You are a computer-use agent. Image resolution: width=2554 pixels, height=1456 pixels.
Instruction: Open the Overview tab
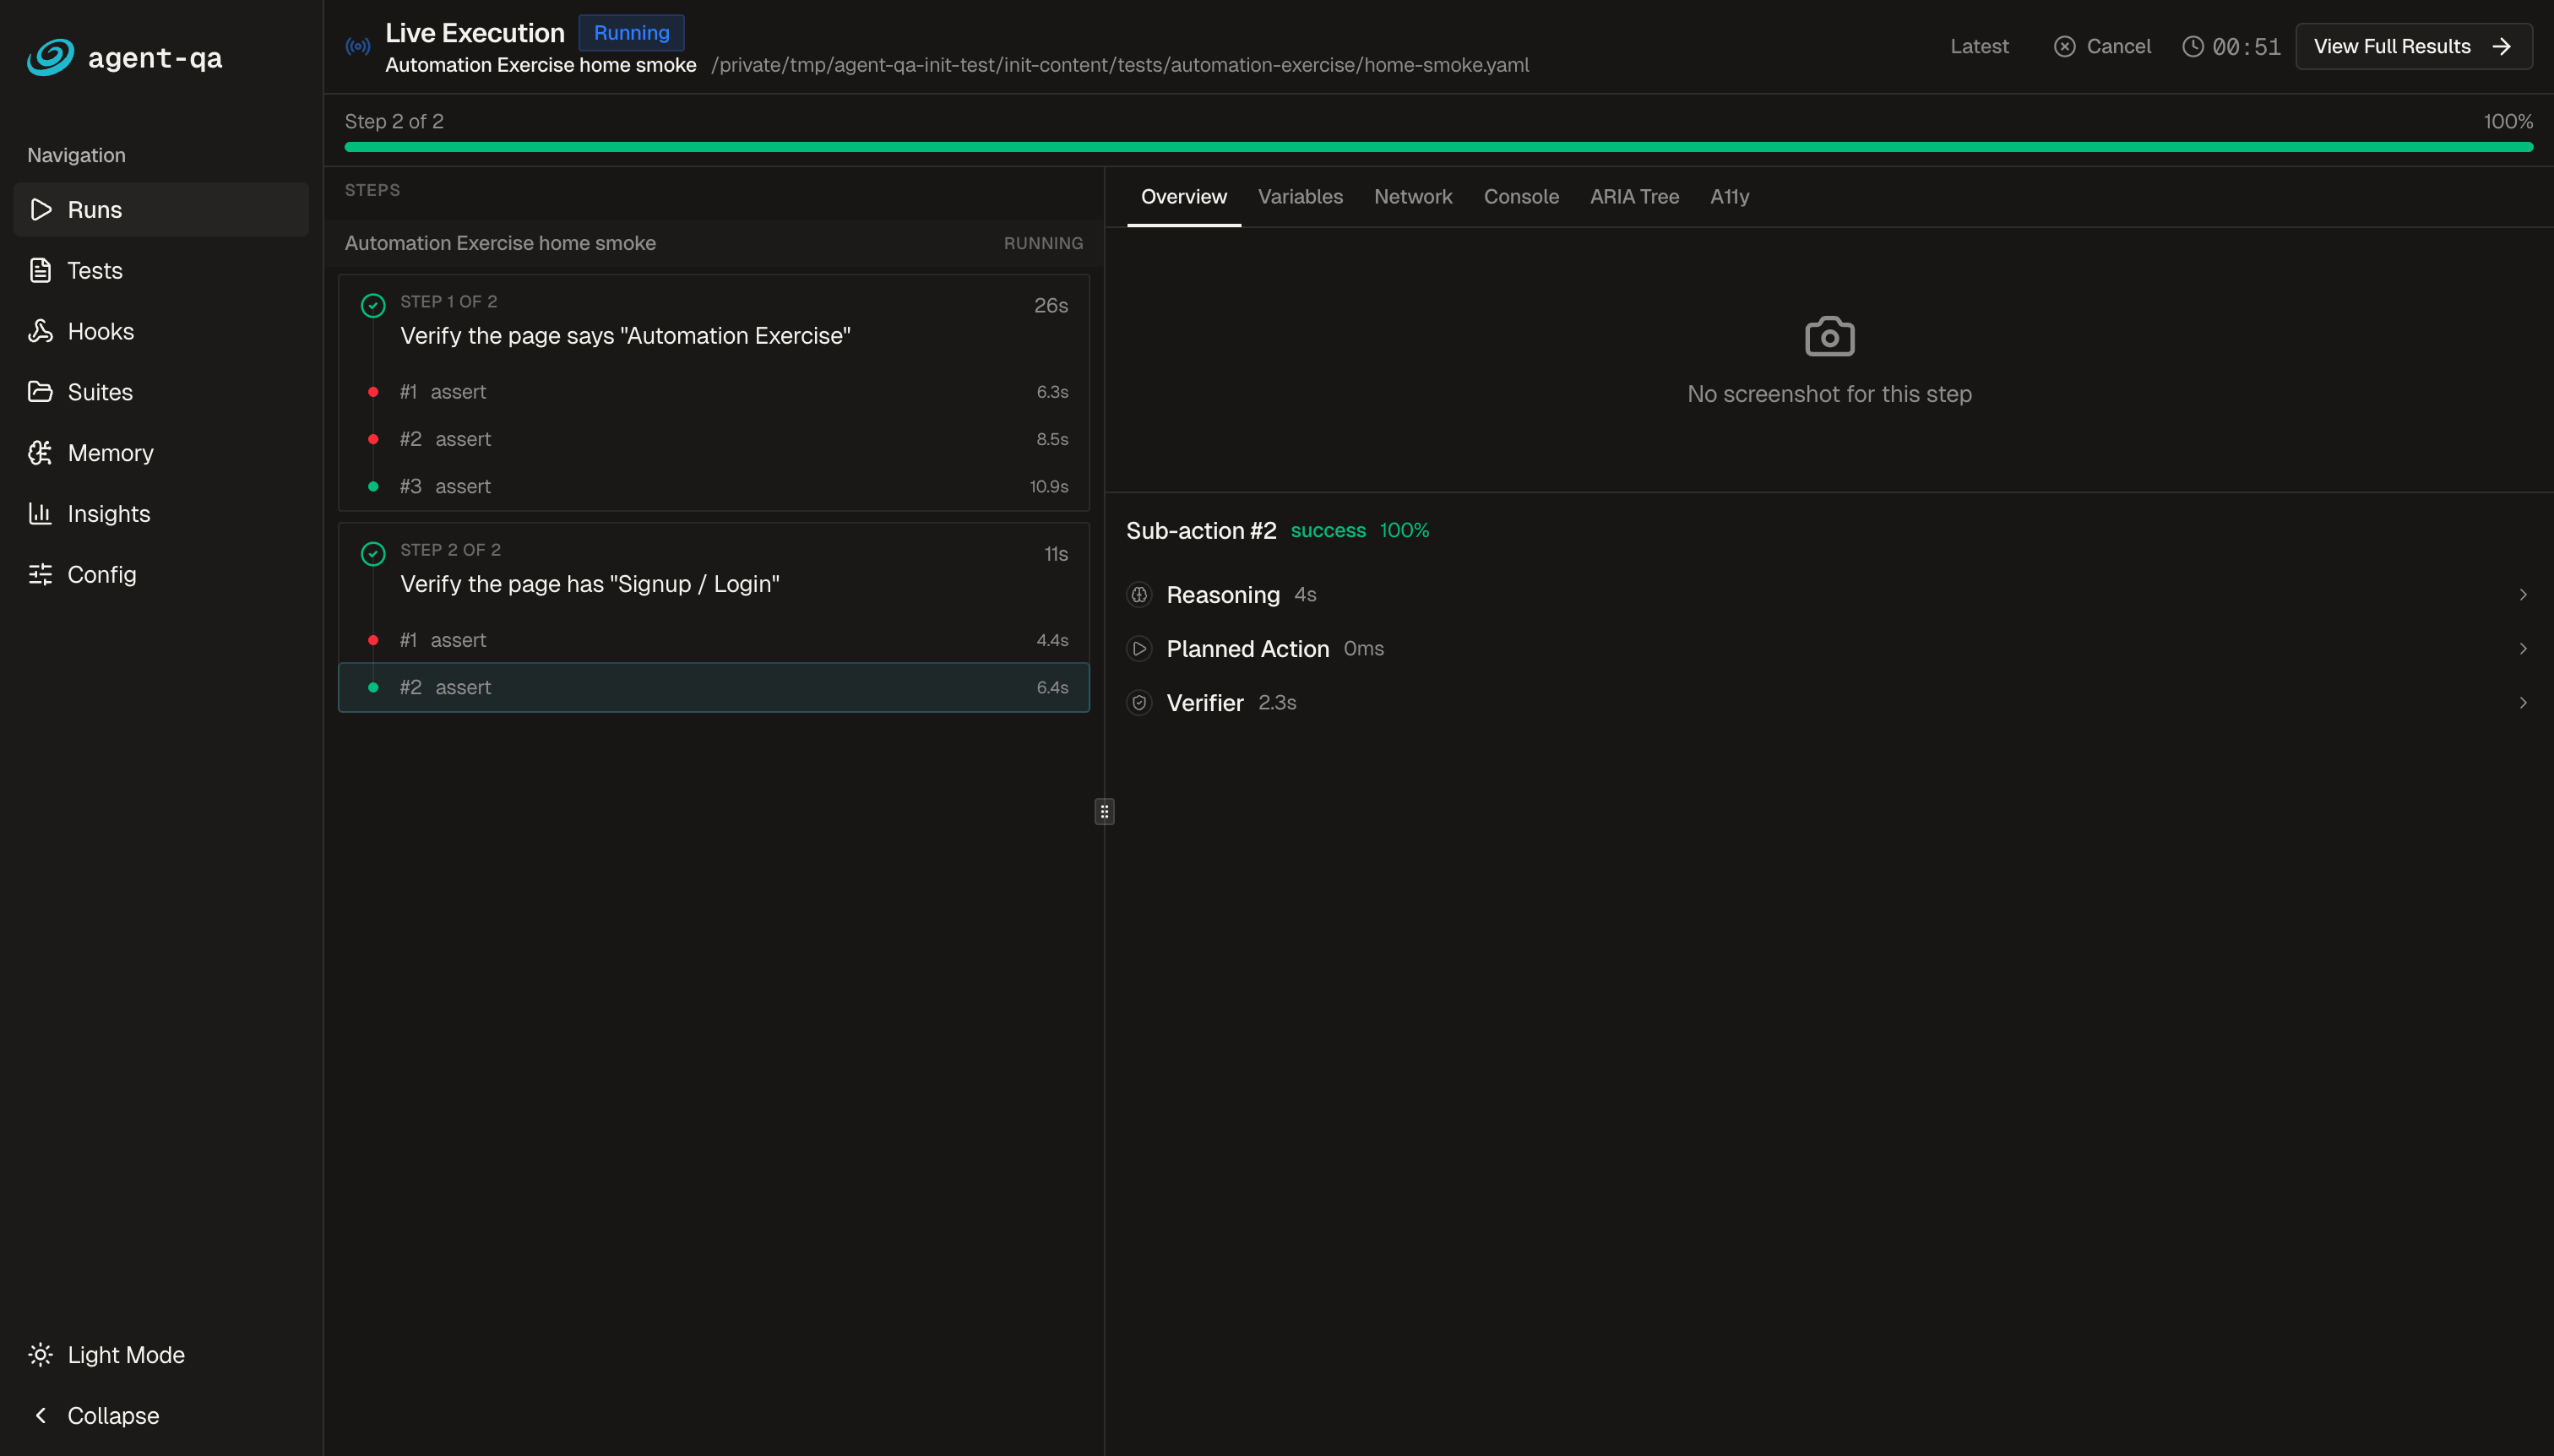click(x=1184, y=197)
